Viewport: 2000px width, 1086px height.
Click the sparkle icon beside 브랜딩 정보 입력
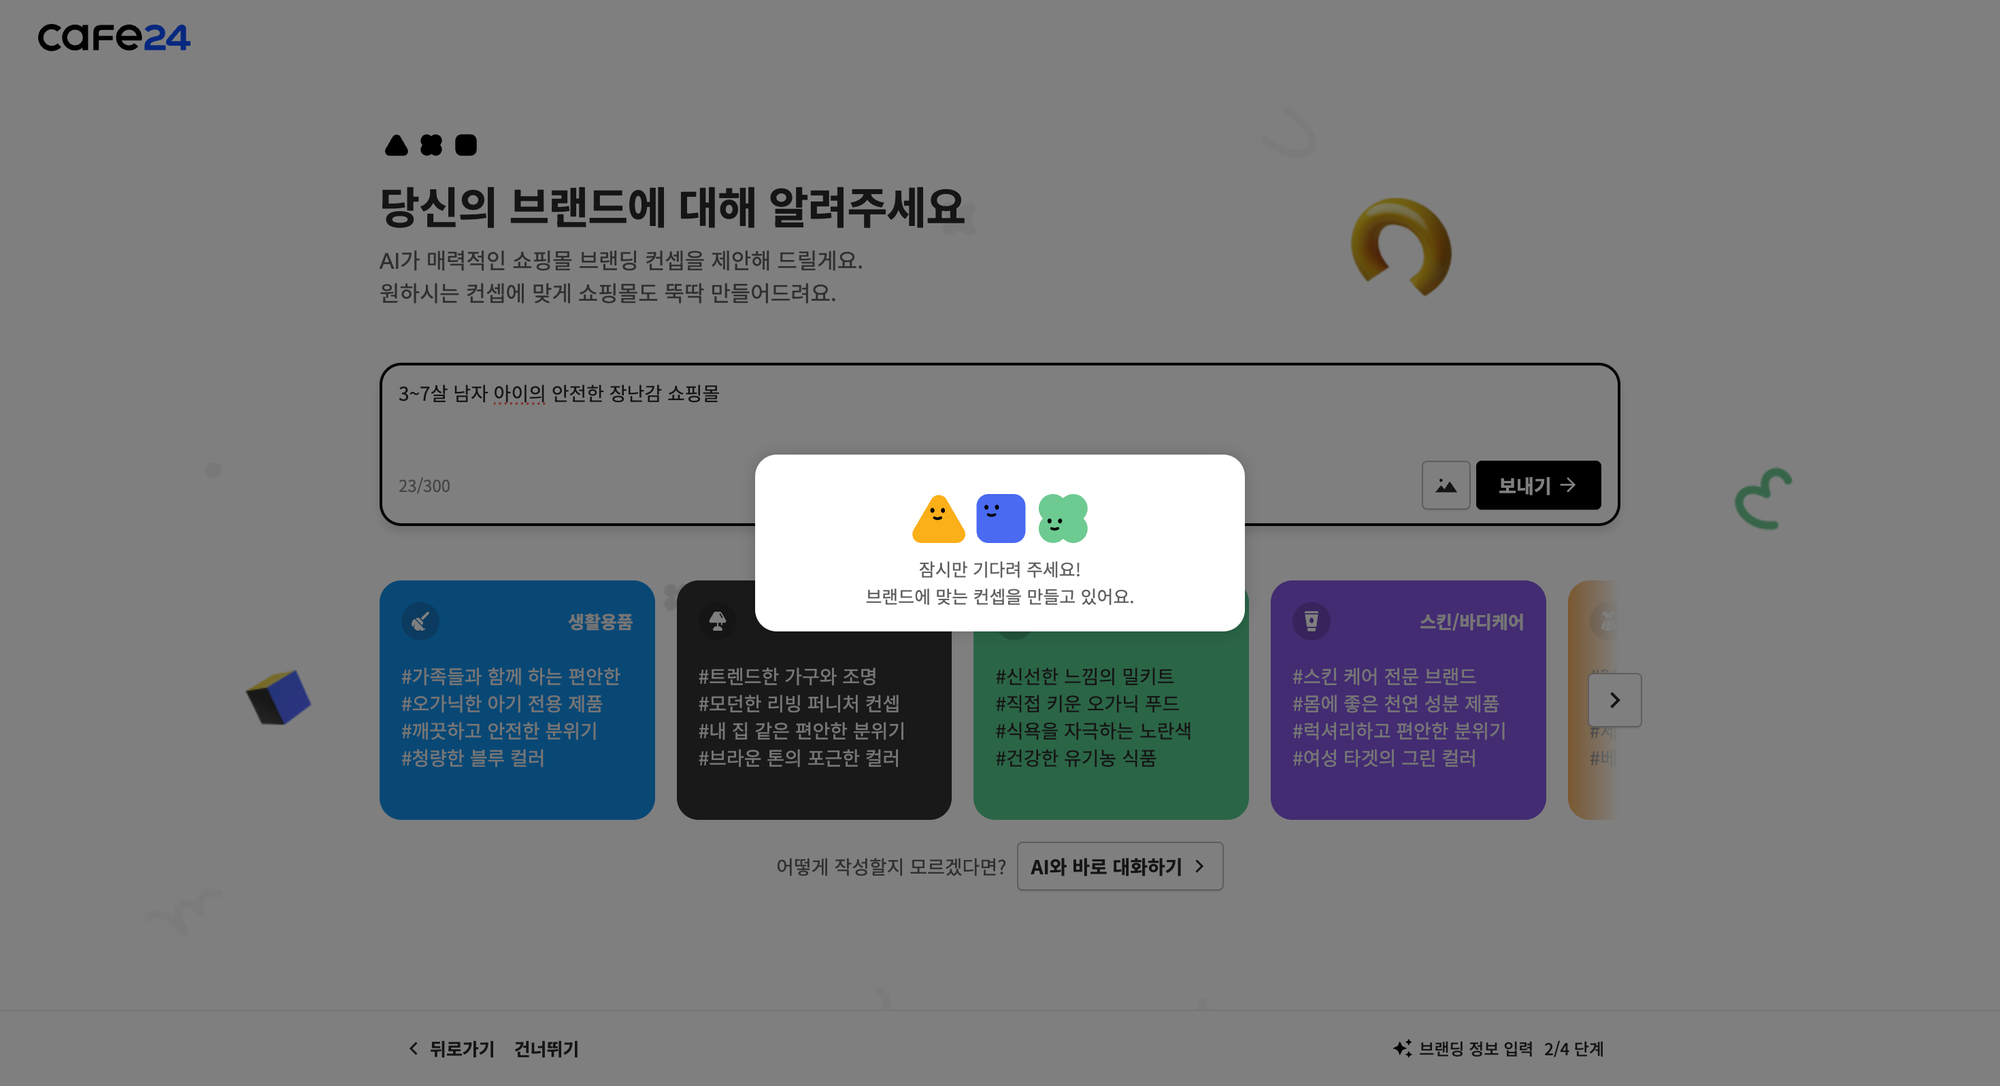point(1402,1048)
